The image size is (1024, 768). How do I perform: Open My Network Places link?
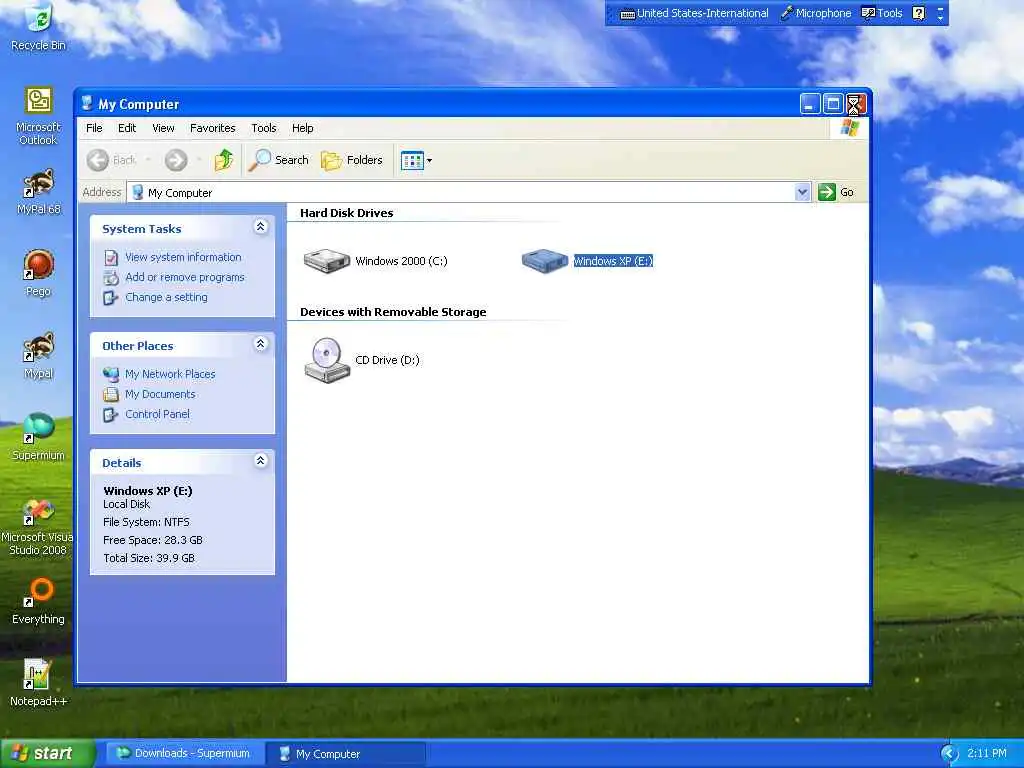point(170,374)
